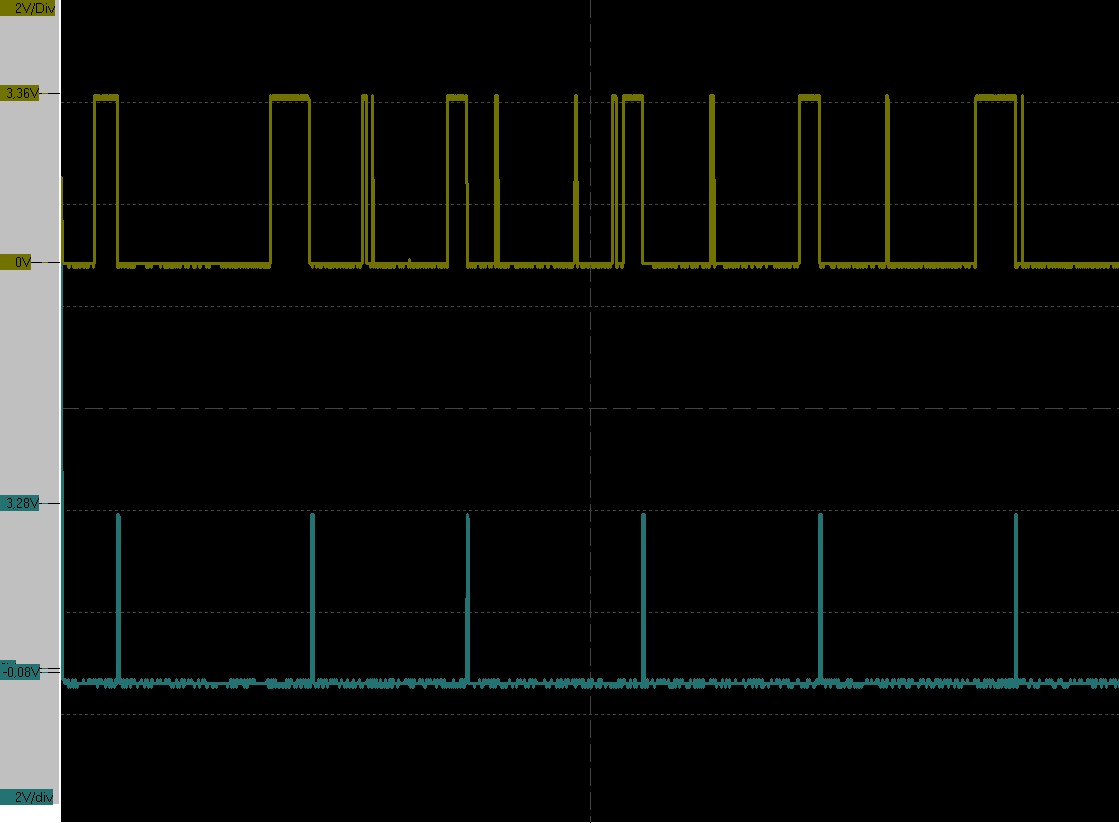The image size is (1119, 823).
Task: Click the teal 2V/div scale label
Action: click(x=28, y=797)
